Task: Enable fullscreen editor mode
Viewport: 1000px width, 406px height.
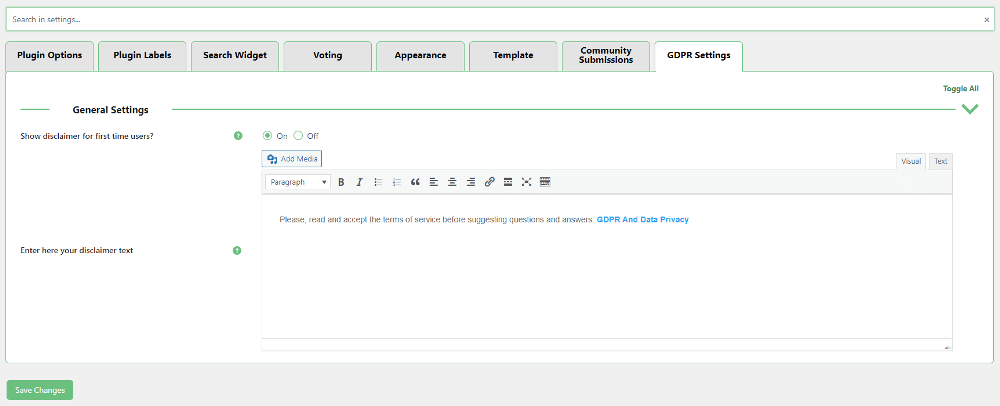Action: click(x=526, y=182)
